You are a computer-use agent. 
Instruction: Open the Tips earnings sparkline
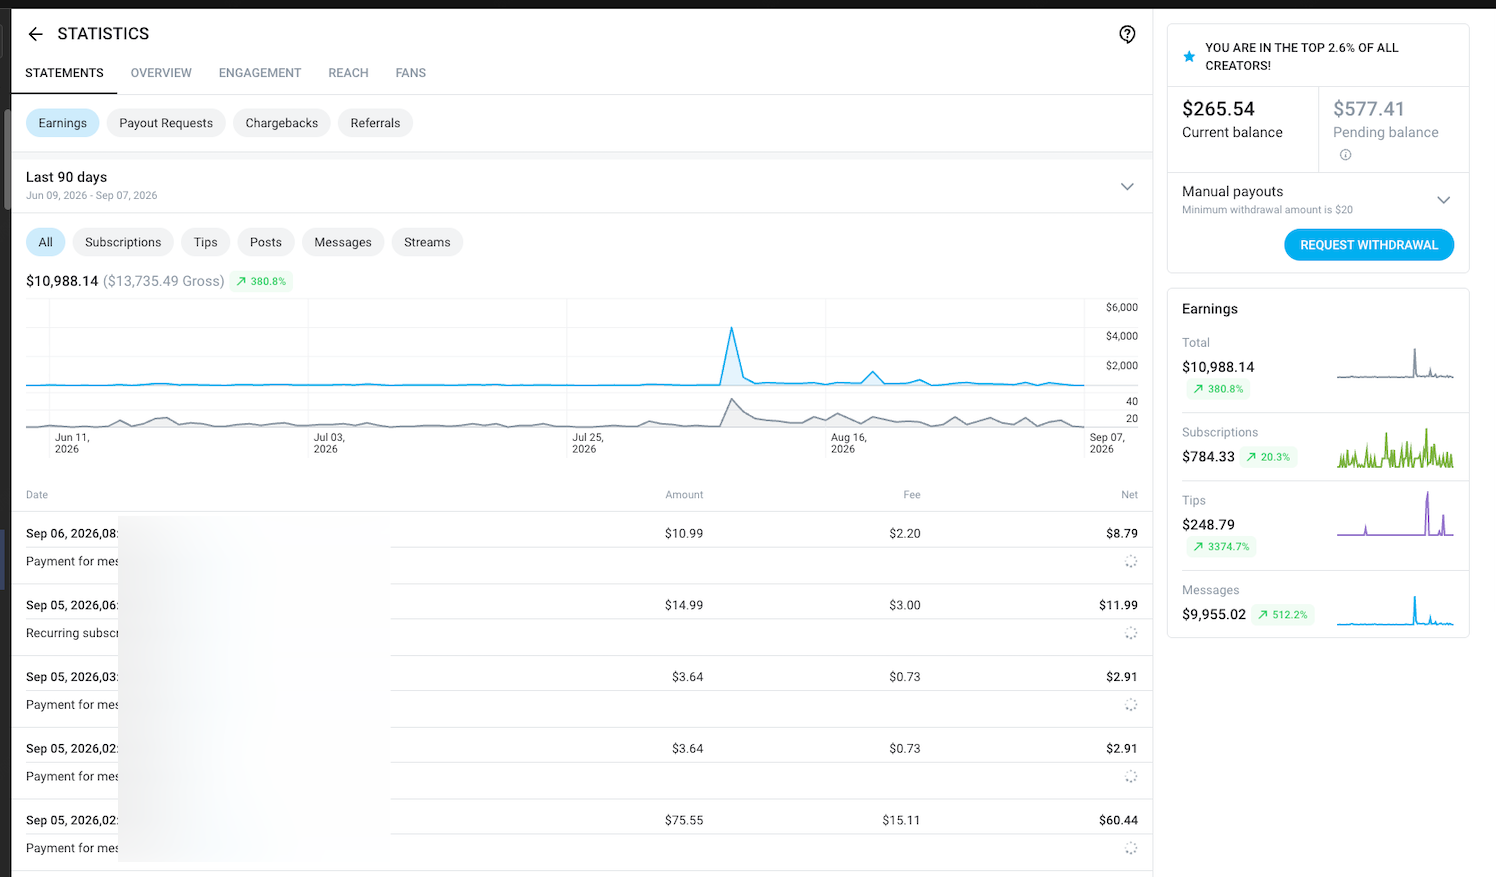tap(1395, 514)
